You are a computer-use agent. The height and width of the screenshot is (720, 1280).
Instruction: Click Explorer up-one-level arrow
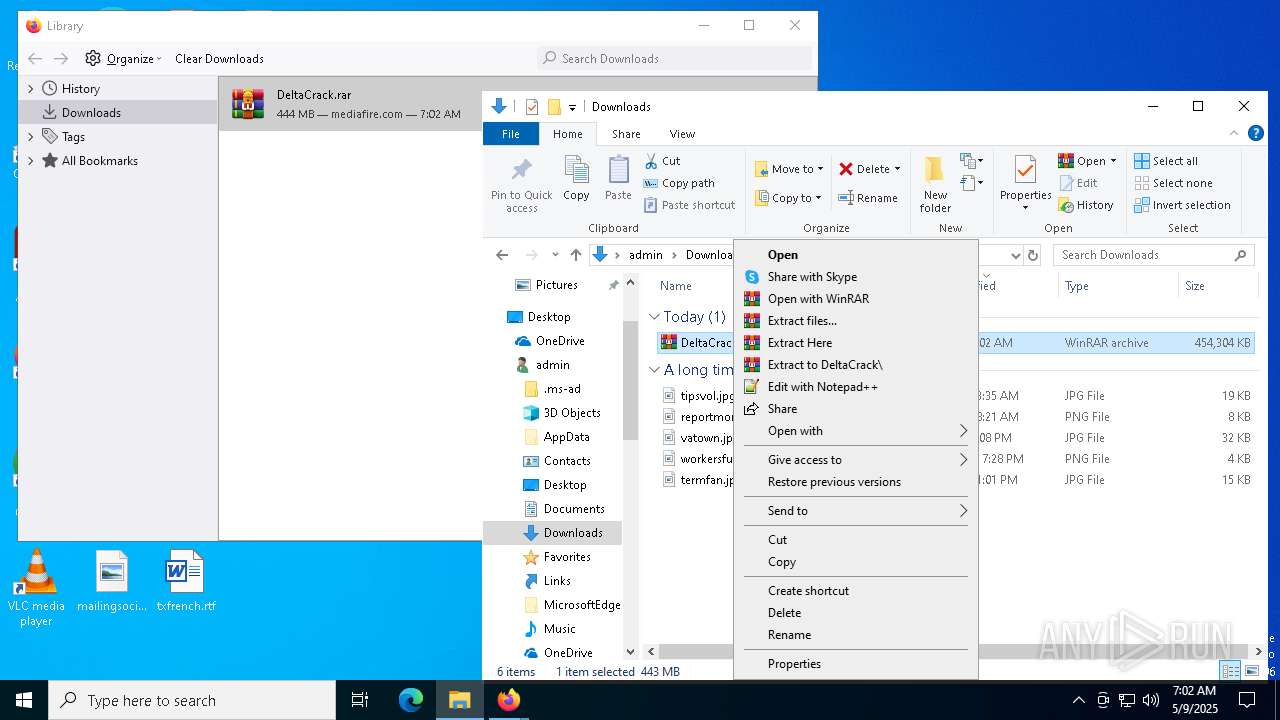576,255
